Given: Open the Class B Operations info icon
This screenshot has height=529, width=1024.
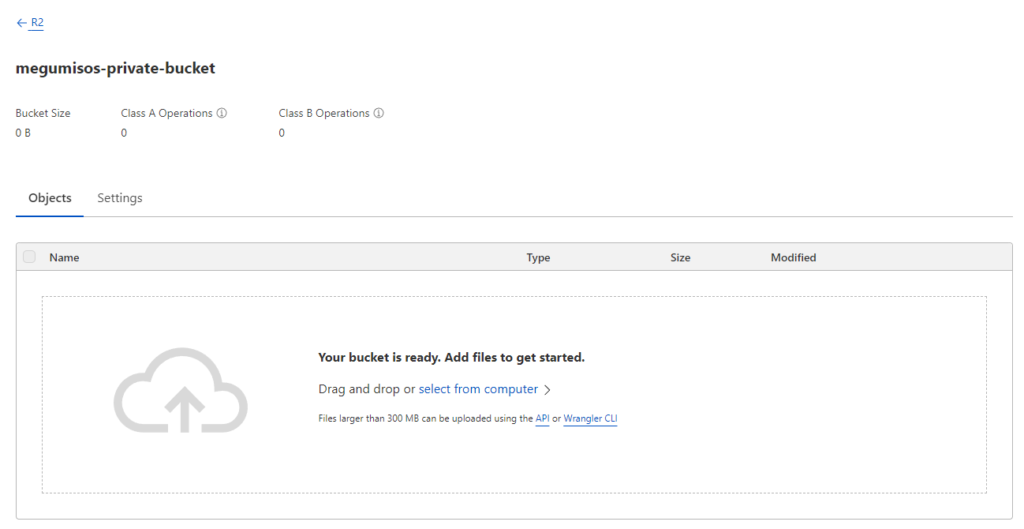Looking at the screenshot, I should point(379,113).
